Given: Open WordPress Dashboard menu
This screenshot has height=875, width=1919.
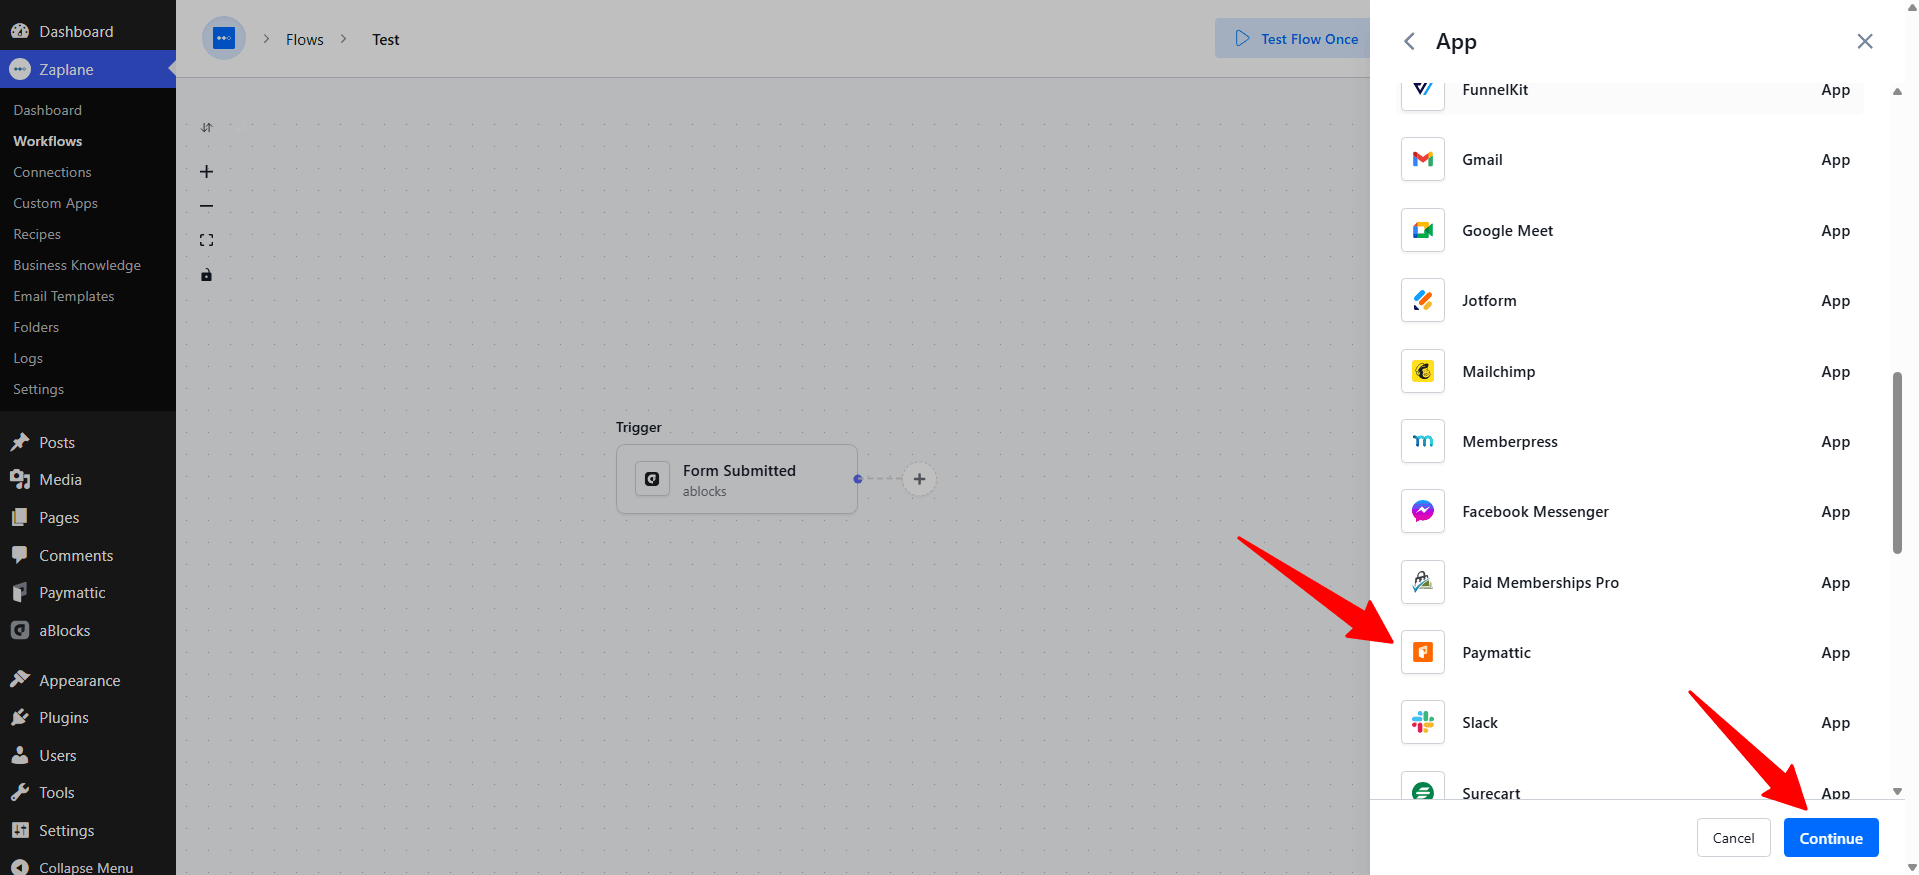Looking at the screenshot, I should click(88, 31).
